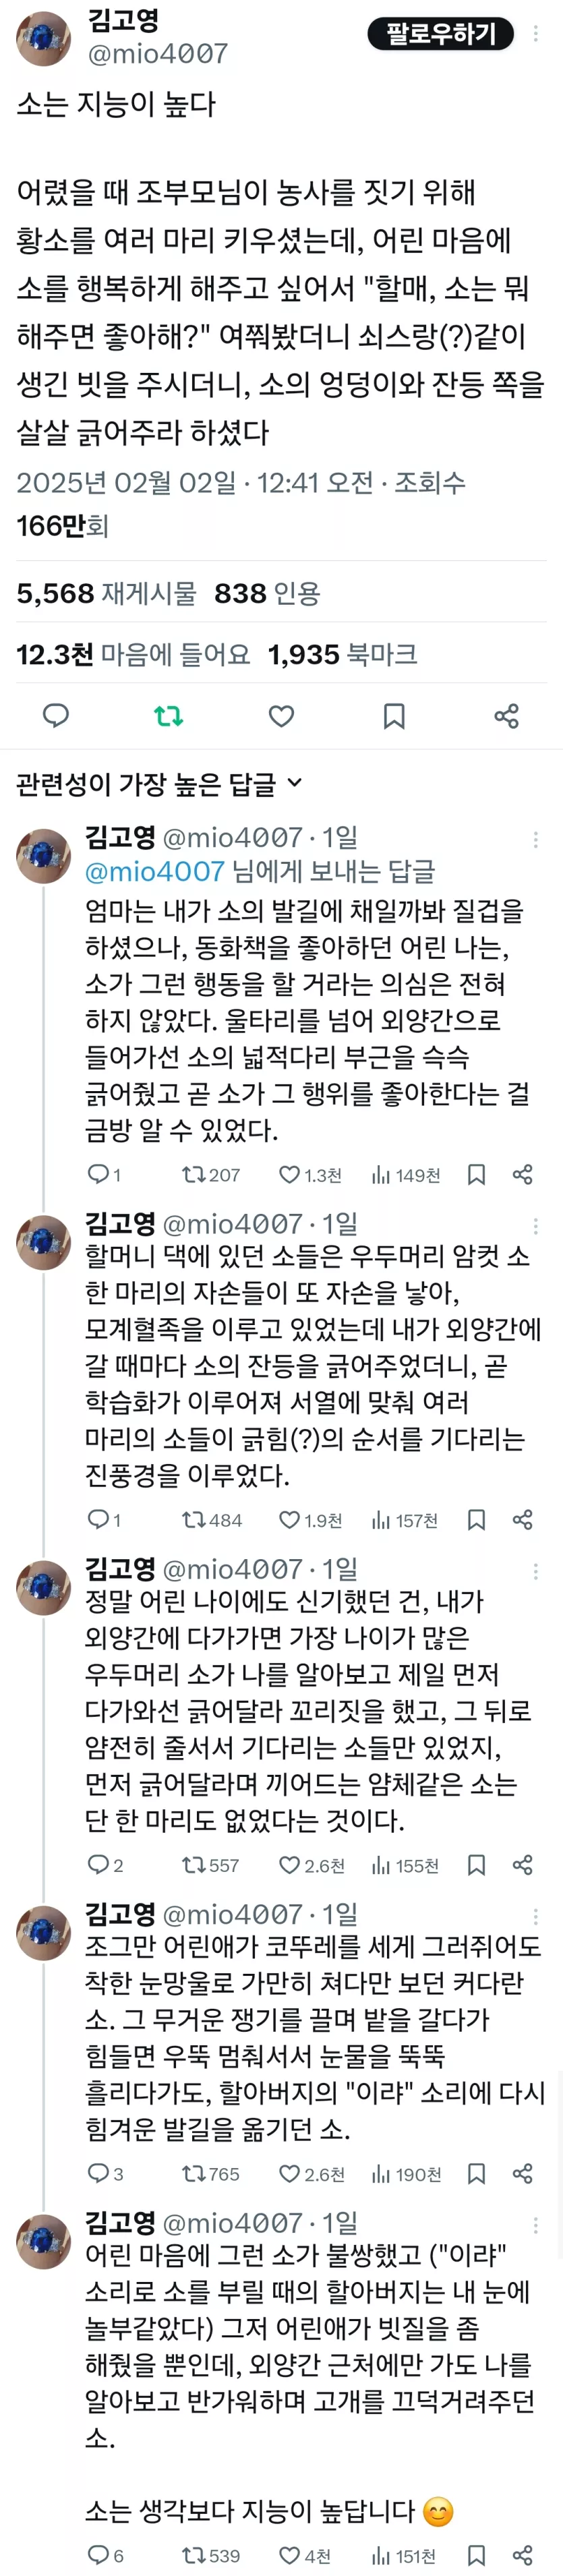This screenshot has width=563, height=2576.
Task: Like the main post with heart icon
Action: coord(282,715)
